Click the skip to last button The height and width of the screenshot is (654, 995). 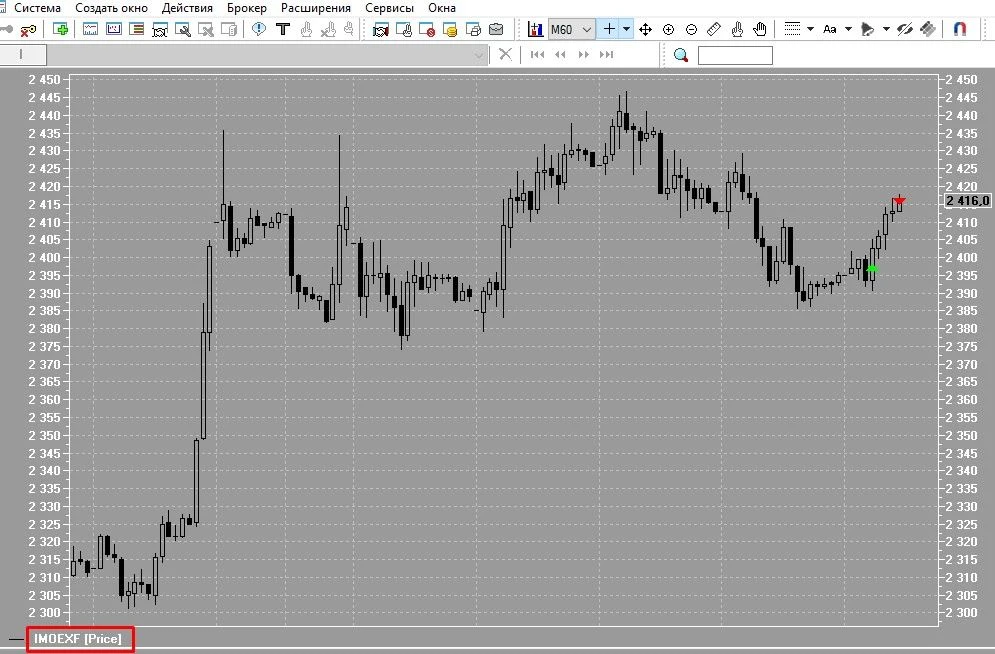tap(607, 55)
